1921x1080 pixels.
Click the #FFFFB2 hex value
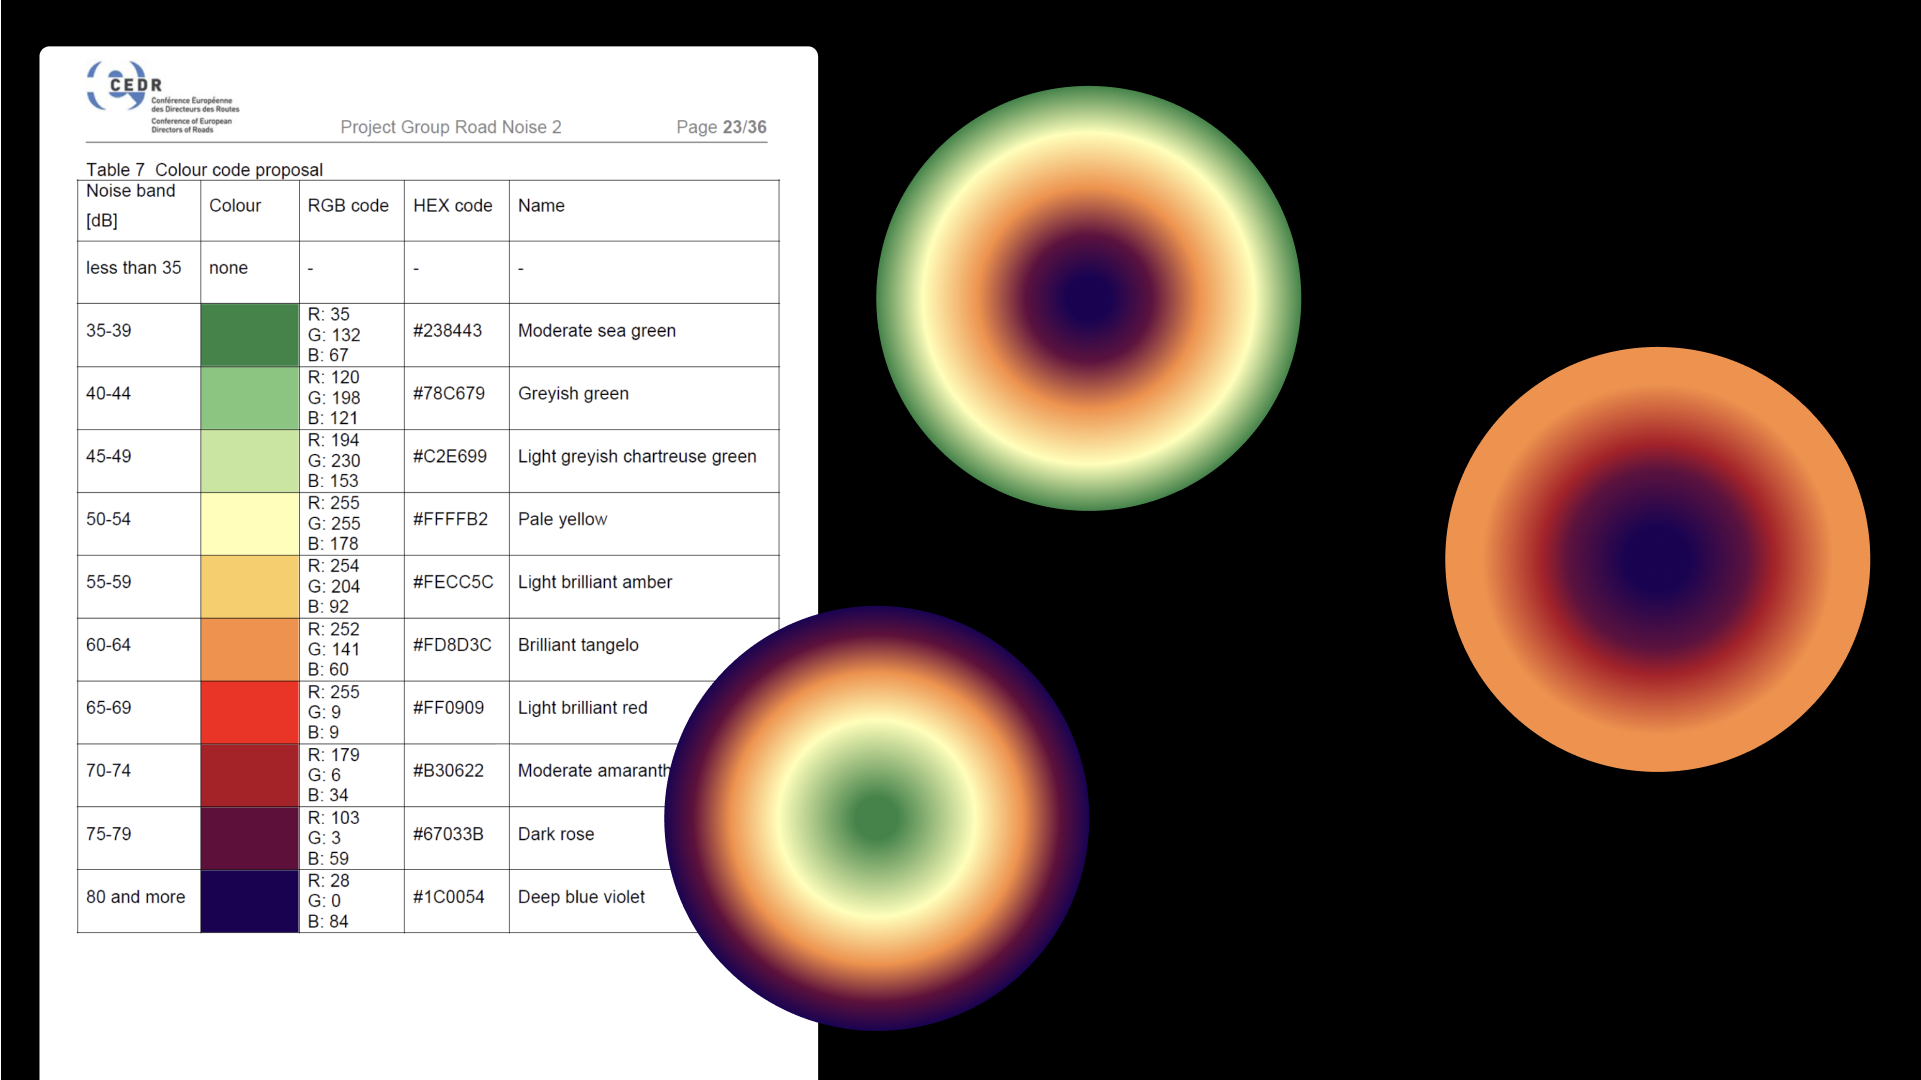click(450, 519)
